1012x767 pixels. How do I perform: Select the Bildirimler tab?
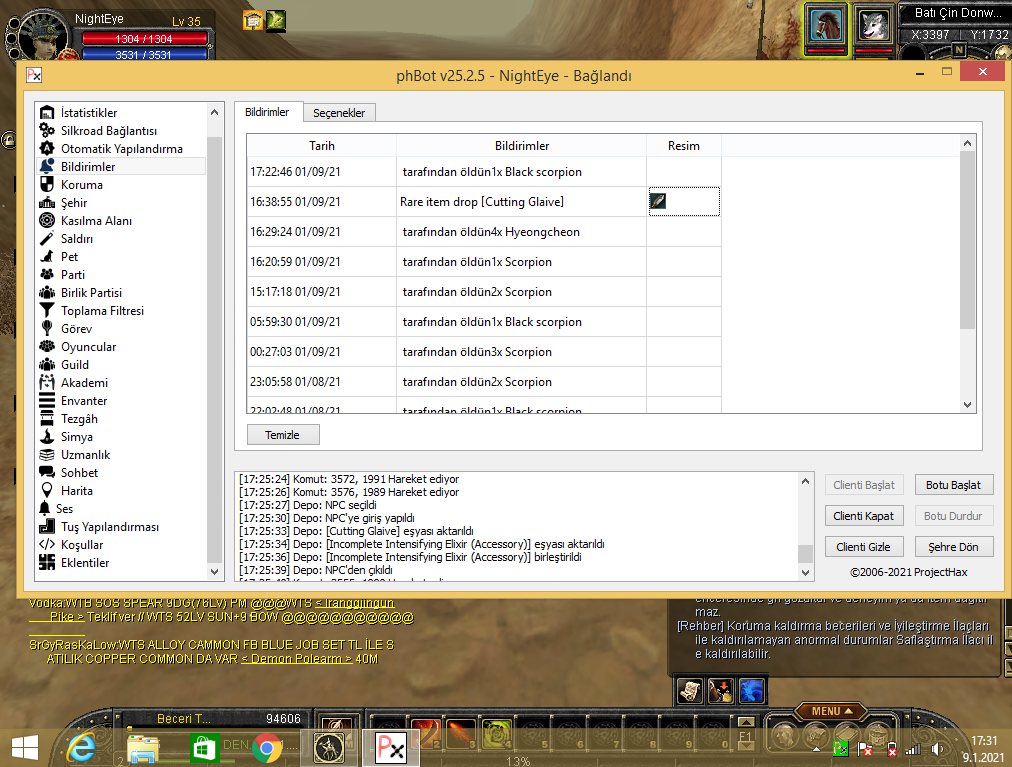(267, 112)
